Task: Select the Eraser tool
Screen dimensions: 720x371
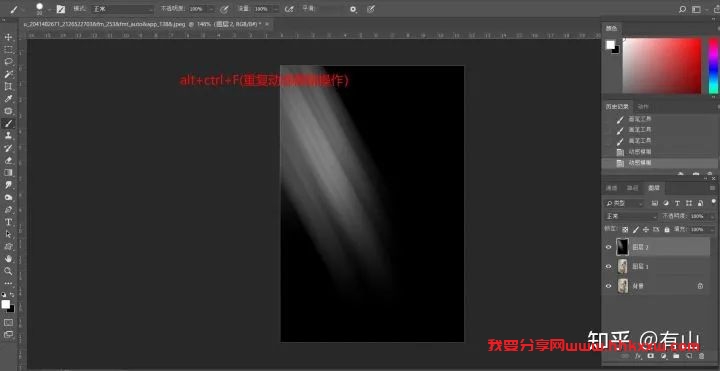Action: point(8,160)
